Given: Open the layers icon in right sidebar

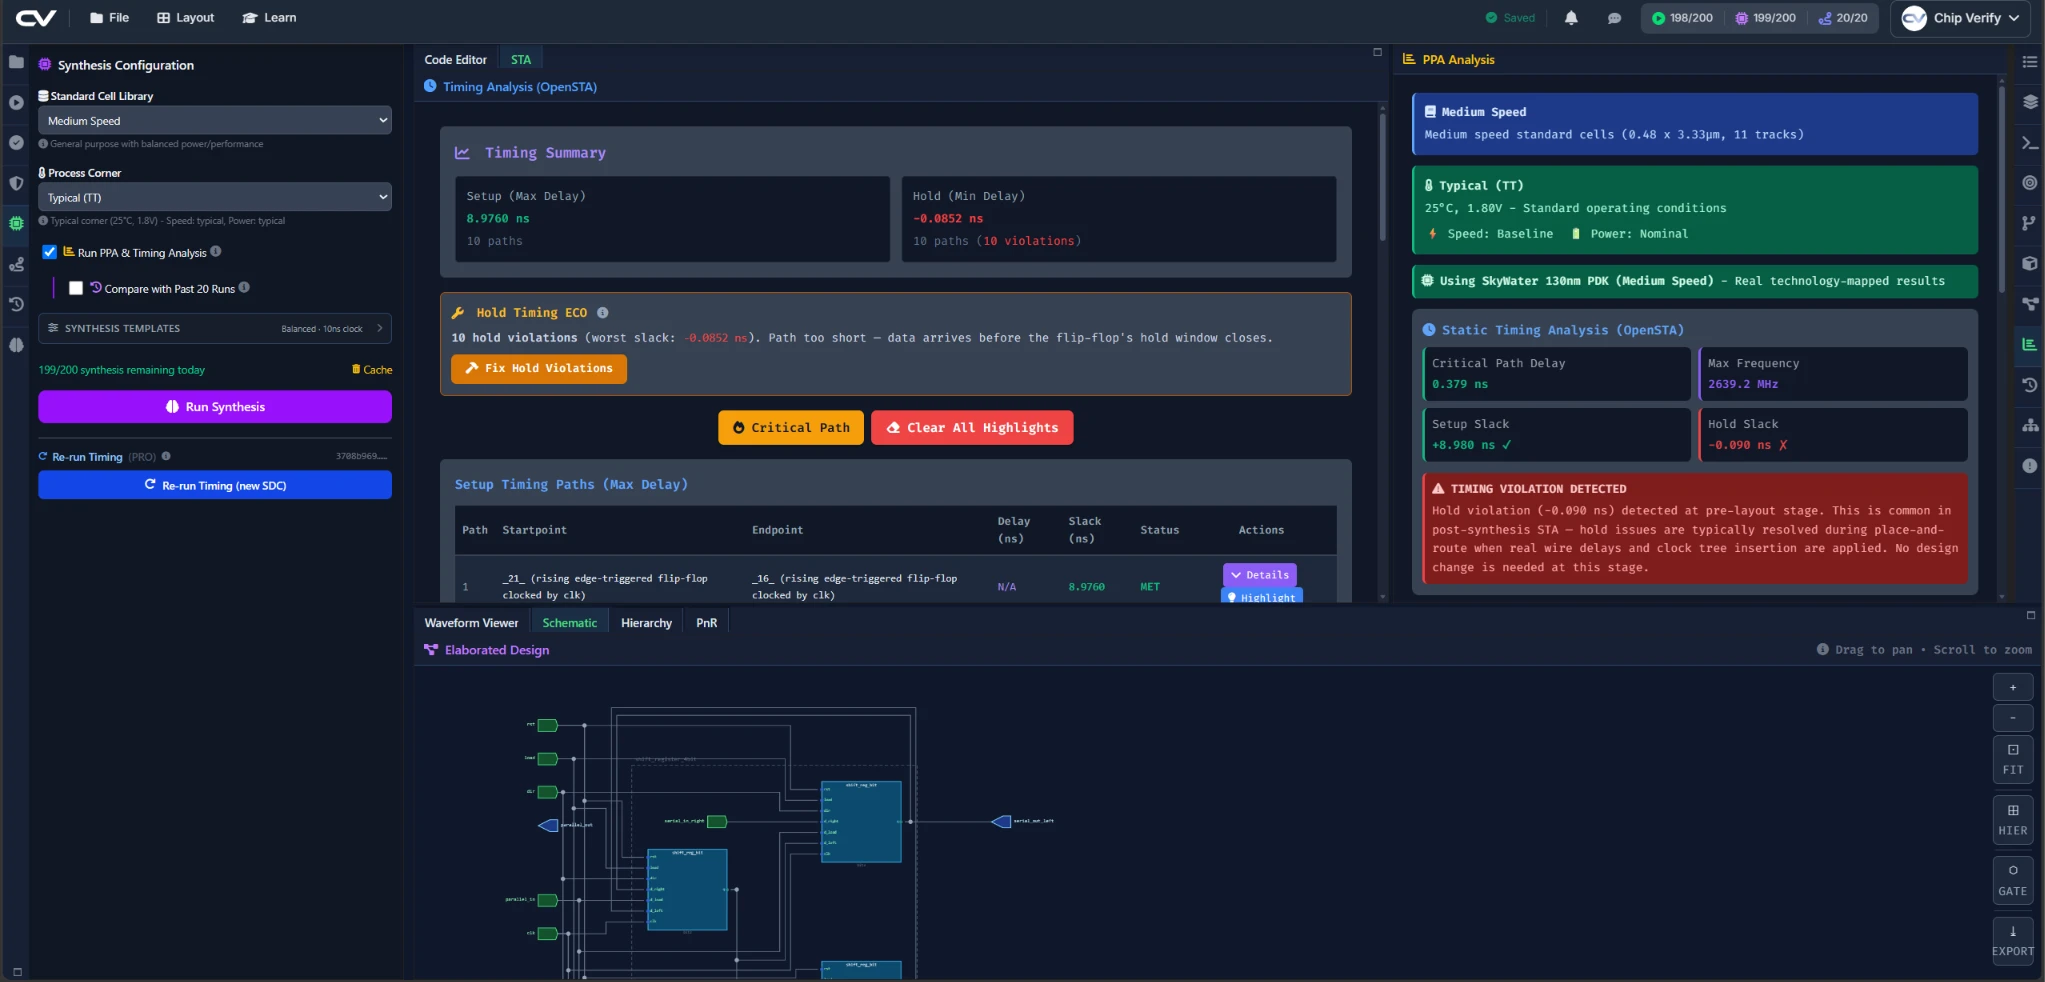Looking at the screenshot, I should pos(2030,102).
